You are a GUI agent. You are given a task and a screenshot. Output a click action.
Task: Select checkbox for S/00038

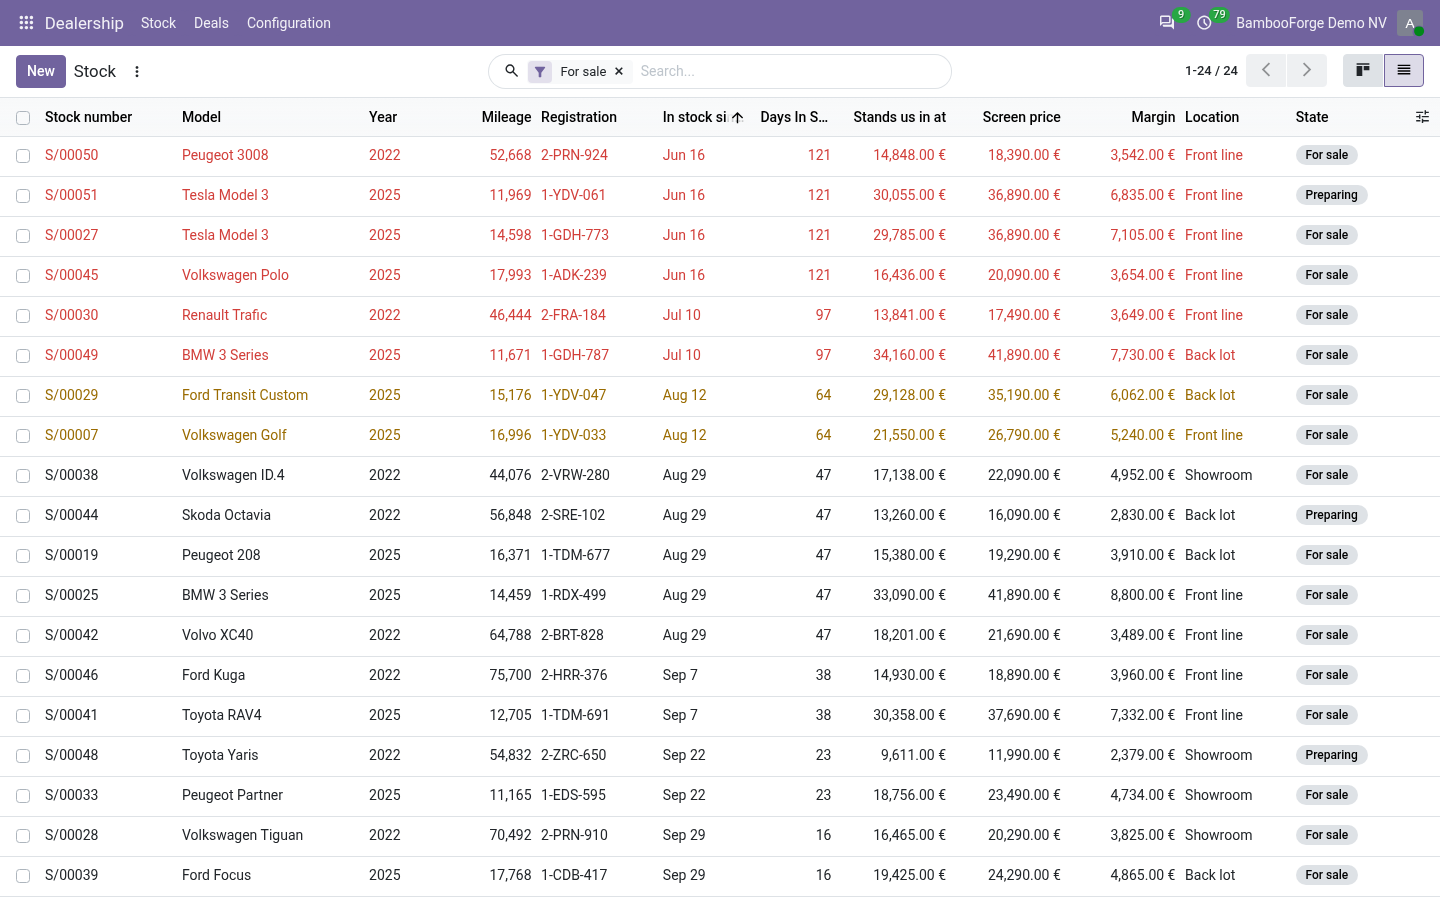pyautogui.click(x=23, y=476)
